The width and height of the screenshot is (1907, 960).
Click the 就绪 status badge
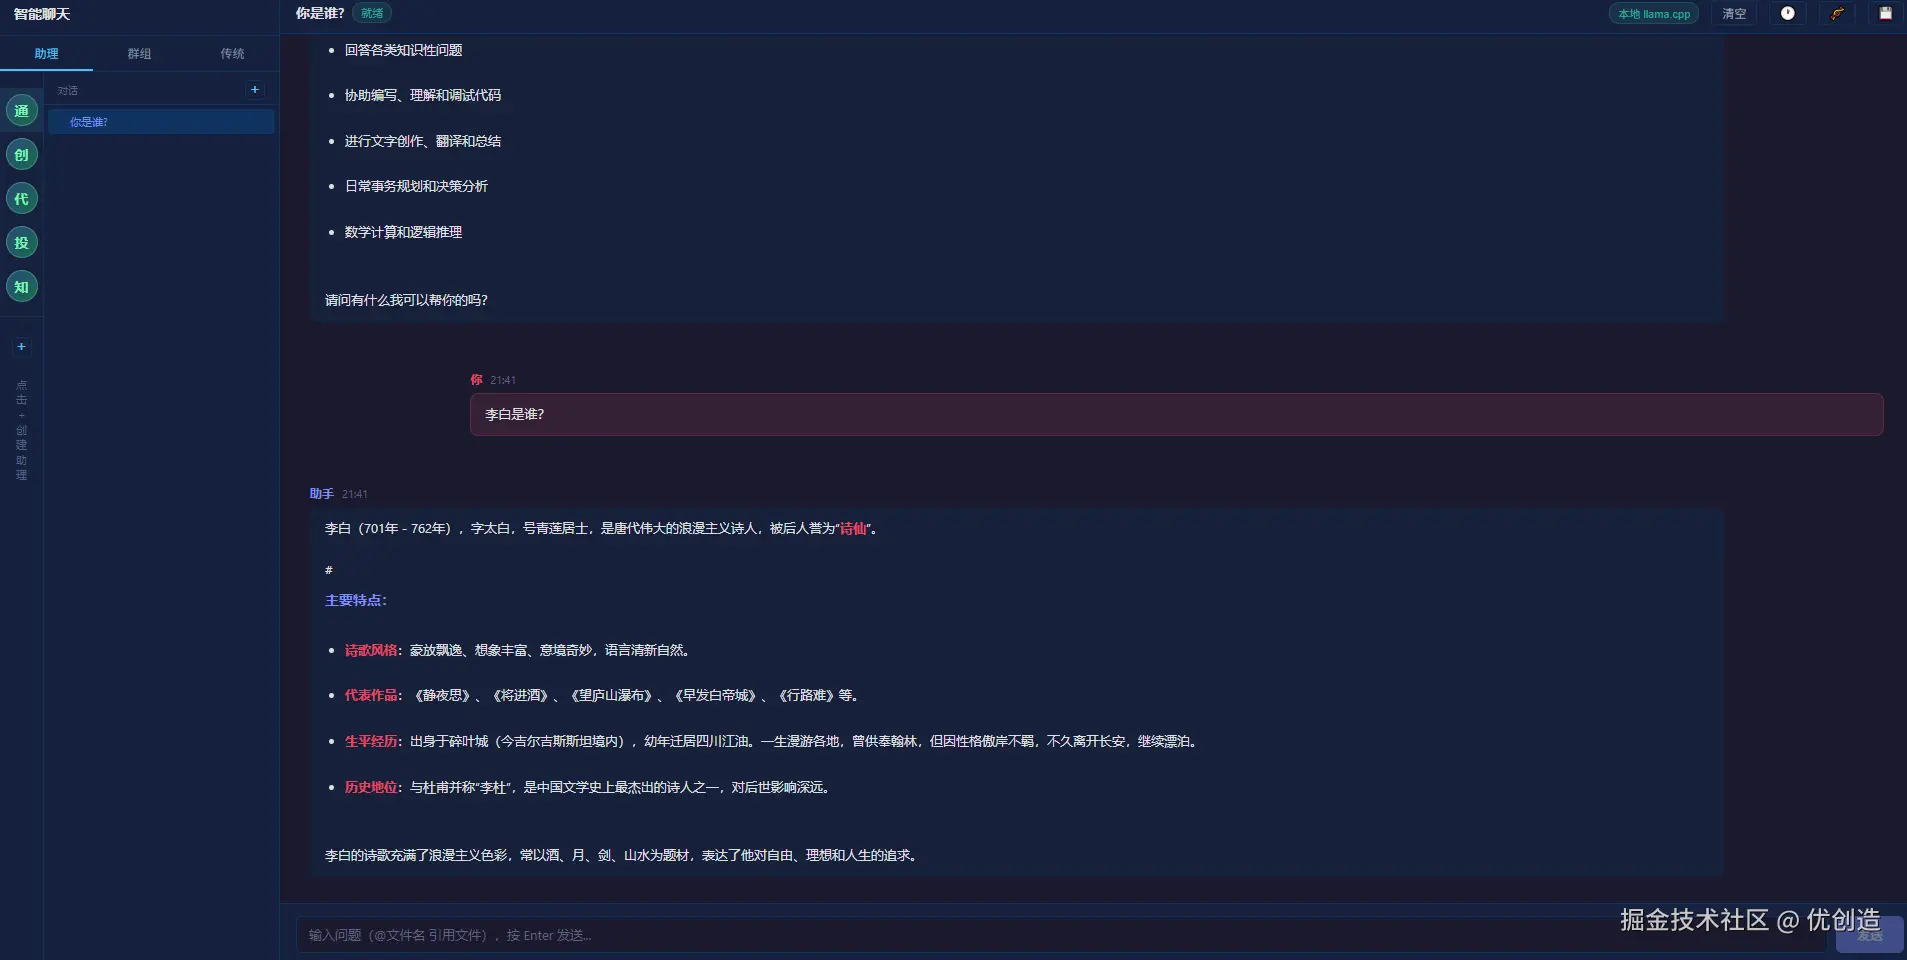click(372, 13)
